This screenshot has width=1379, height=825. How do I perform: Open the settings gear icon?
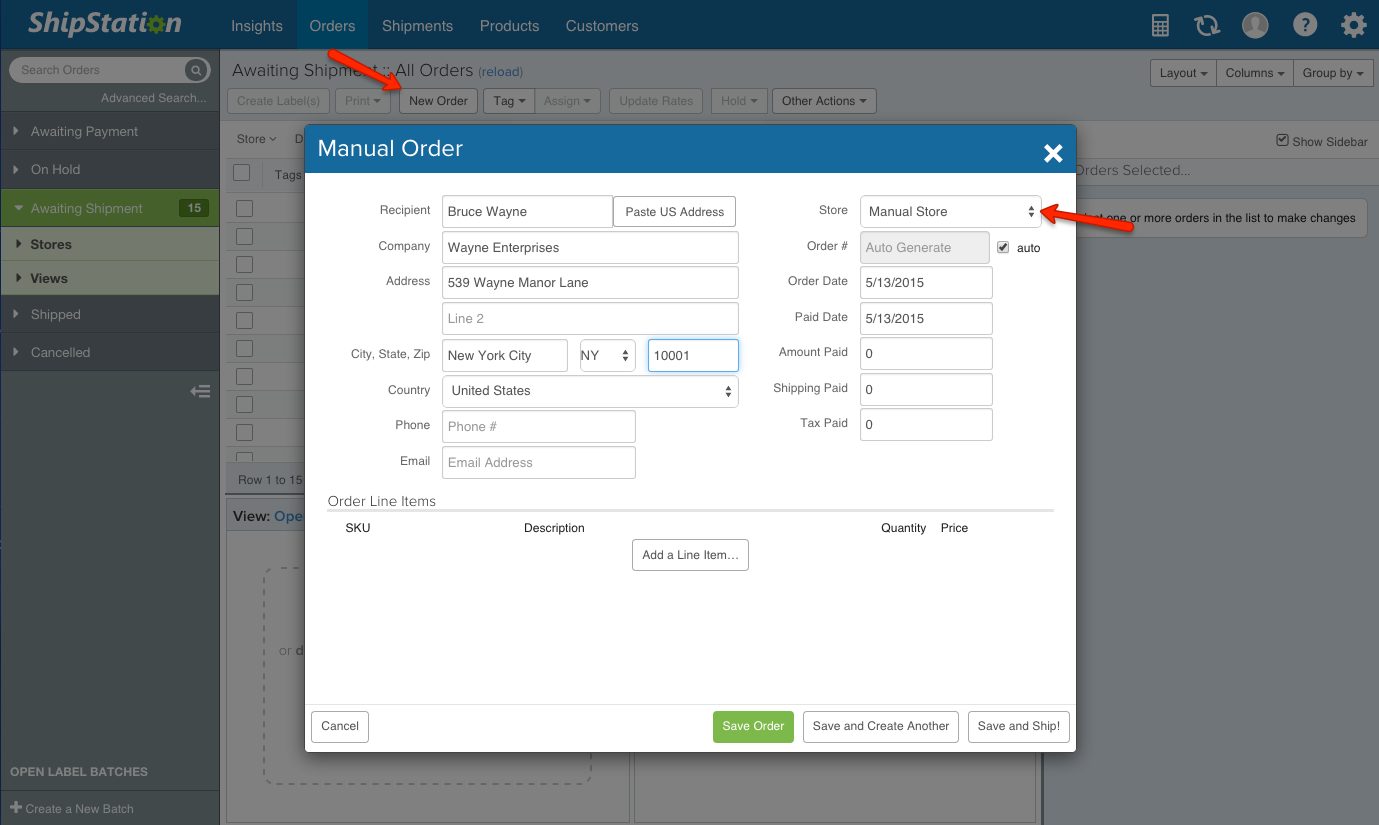pos(1353,26)
